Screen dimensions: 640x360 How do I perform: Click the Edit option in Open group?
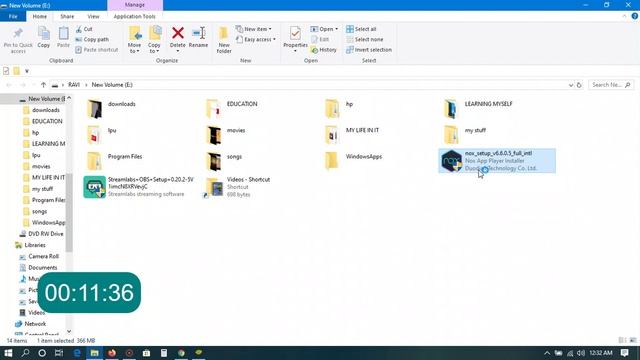point(320,40)
